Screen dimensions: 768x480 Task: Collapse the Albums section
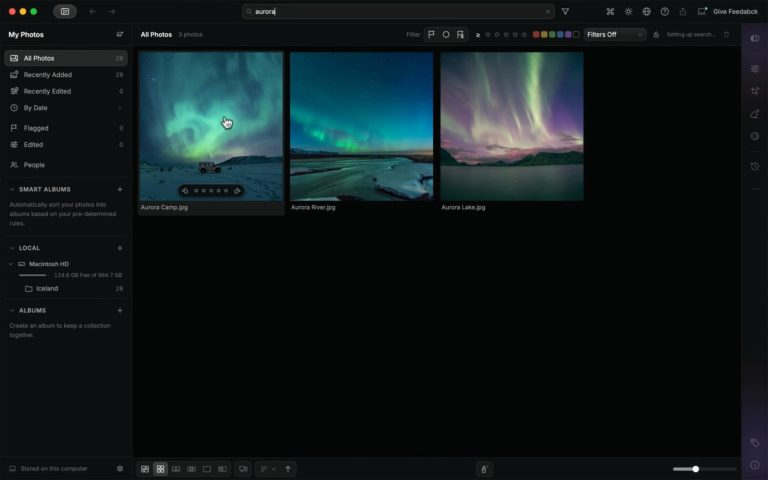point(12,311)
